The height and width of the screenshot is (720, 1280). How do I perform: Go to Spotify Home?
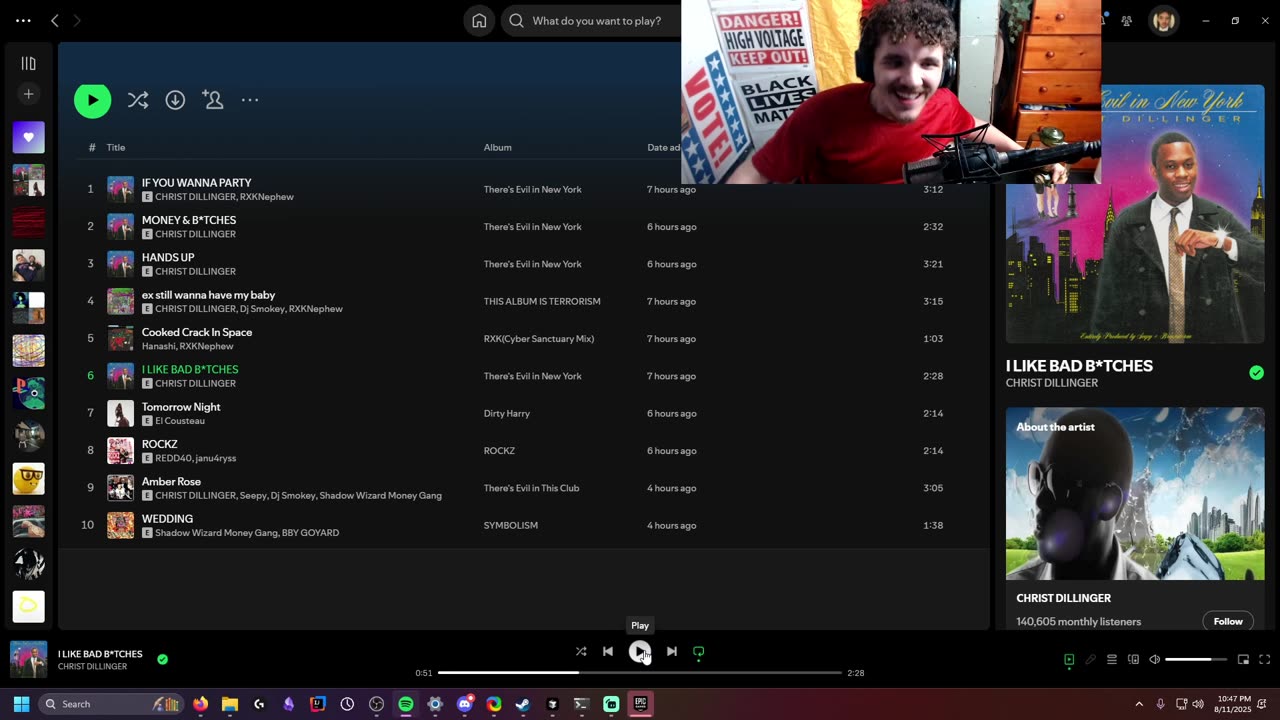[479, 21]
